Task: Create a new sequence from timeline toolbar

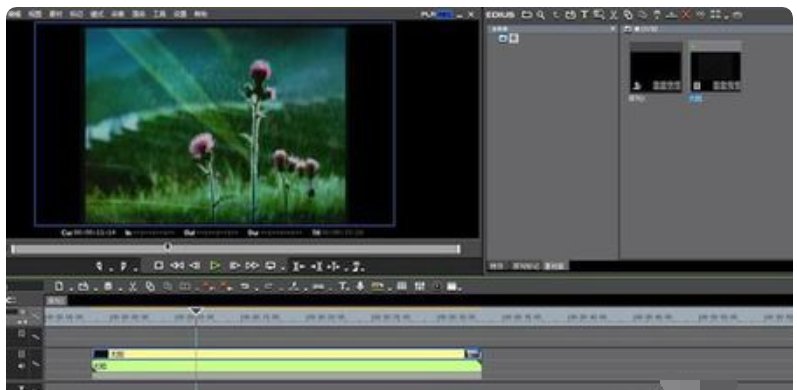Action: pyautogui.click(x=59, y=286)
